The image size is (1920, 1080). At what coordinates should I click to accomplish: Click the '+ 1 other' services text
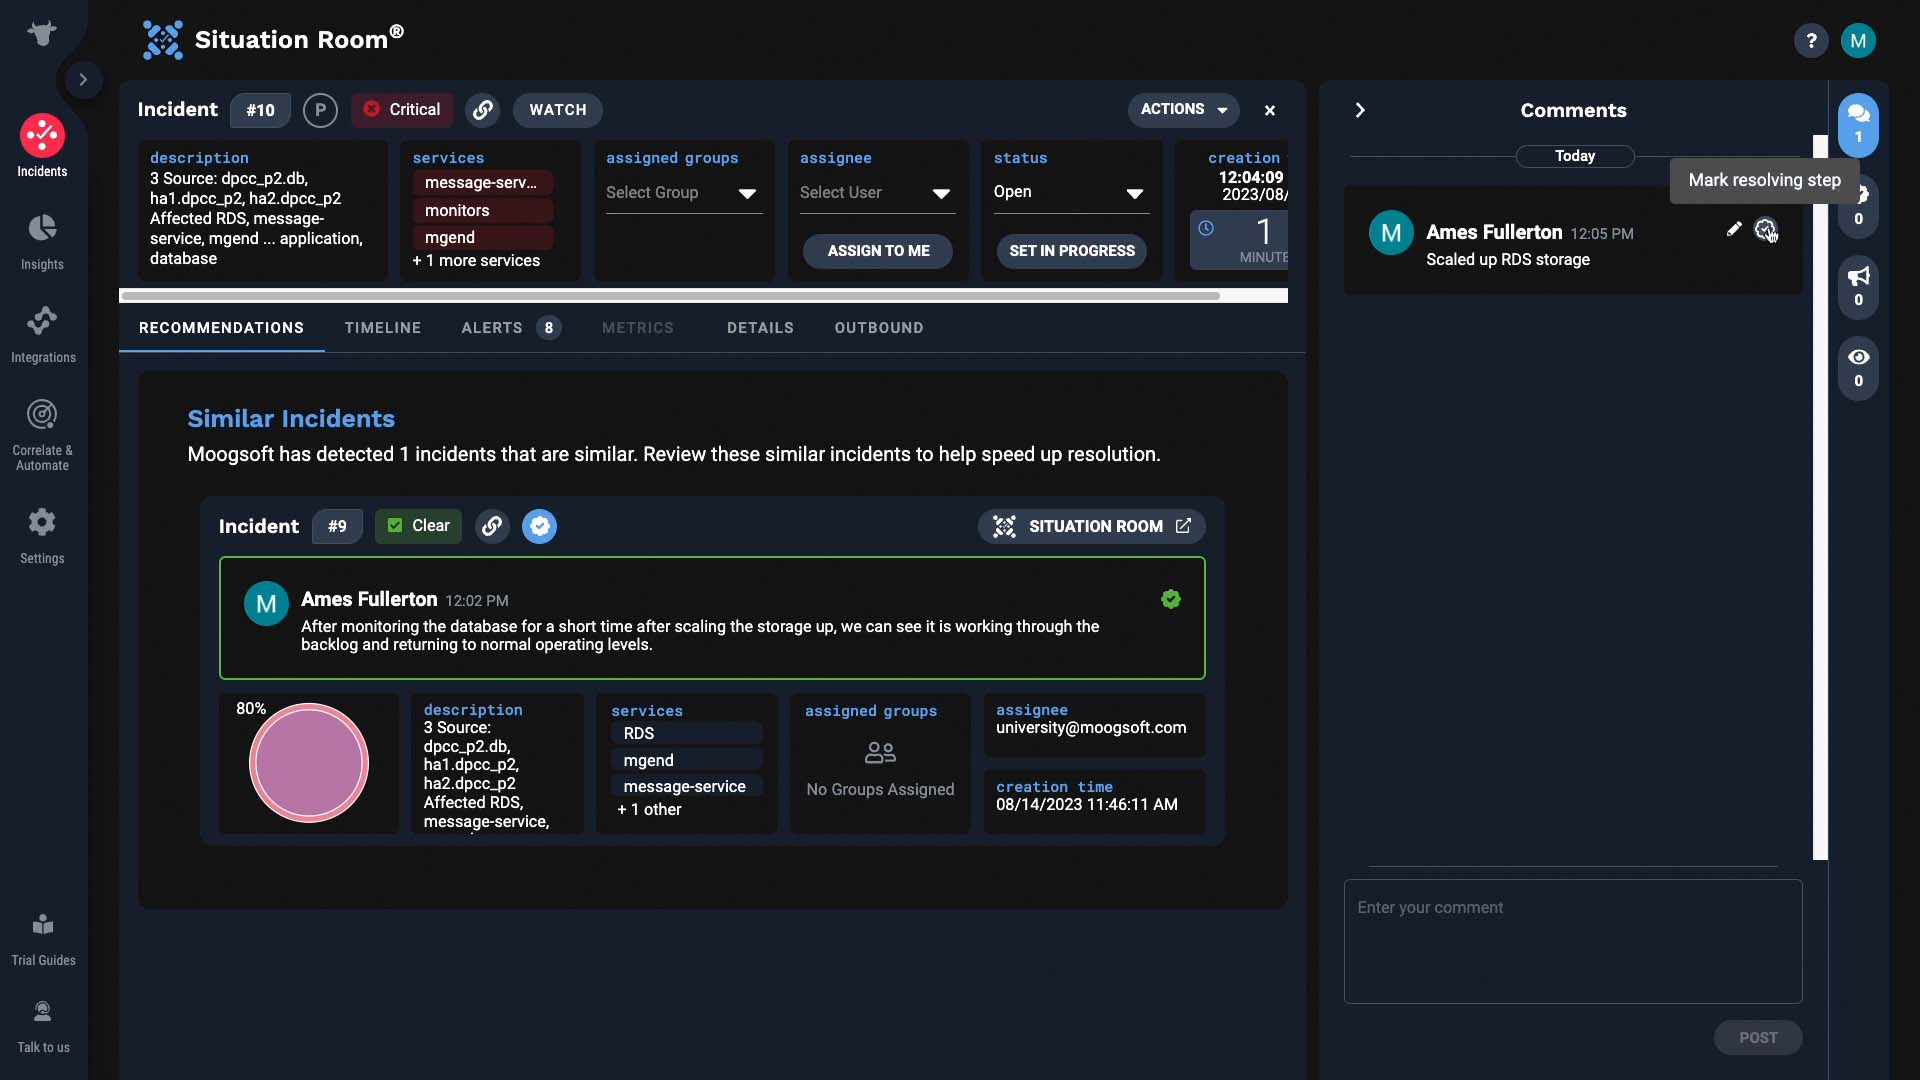click(x=649, y=809)
